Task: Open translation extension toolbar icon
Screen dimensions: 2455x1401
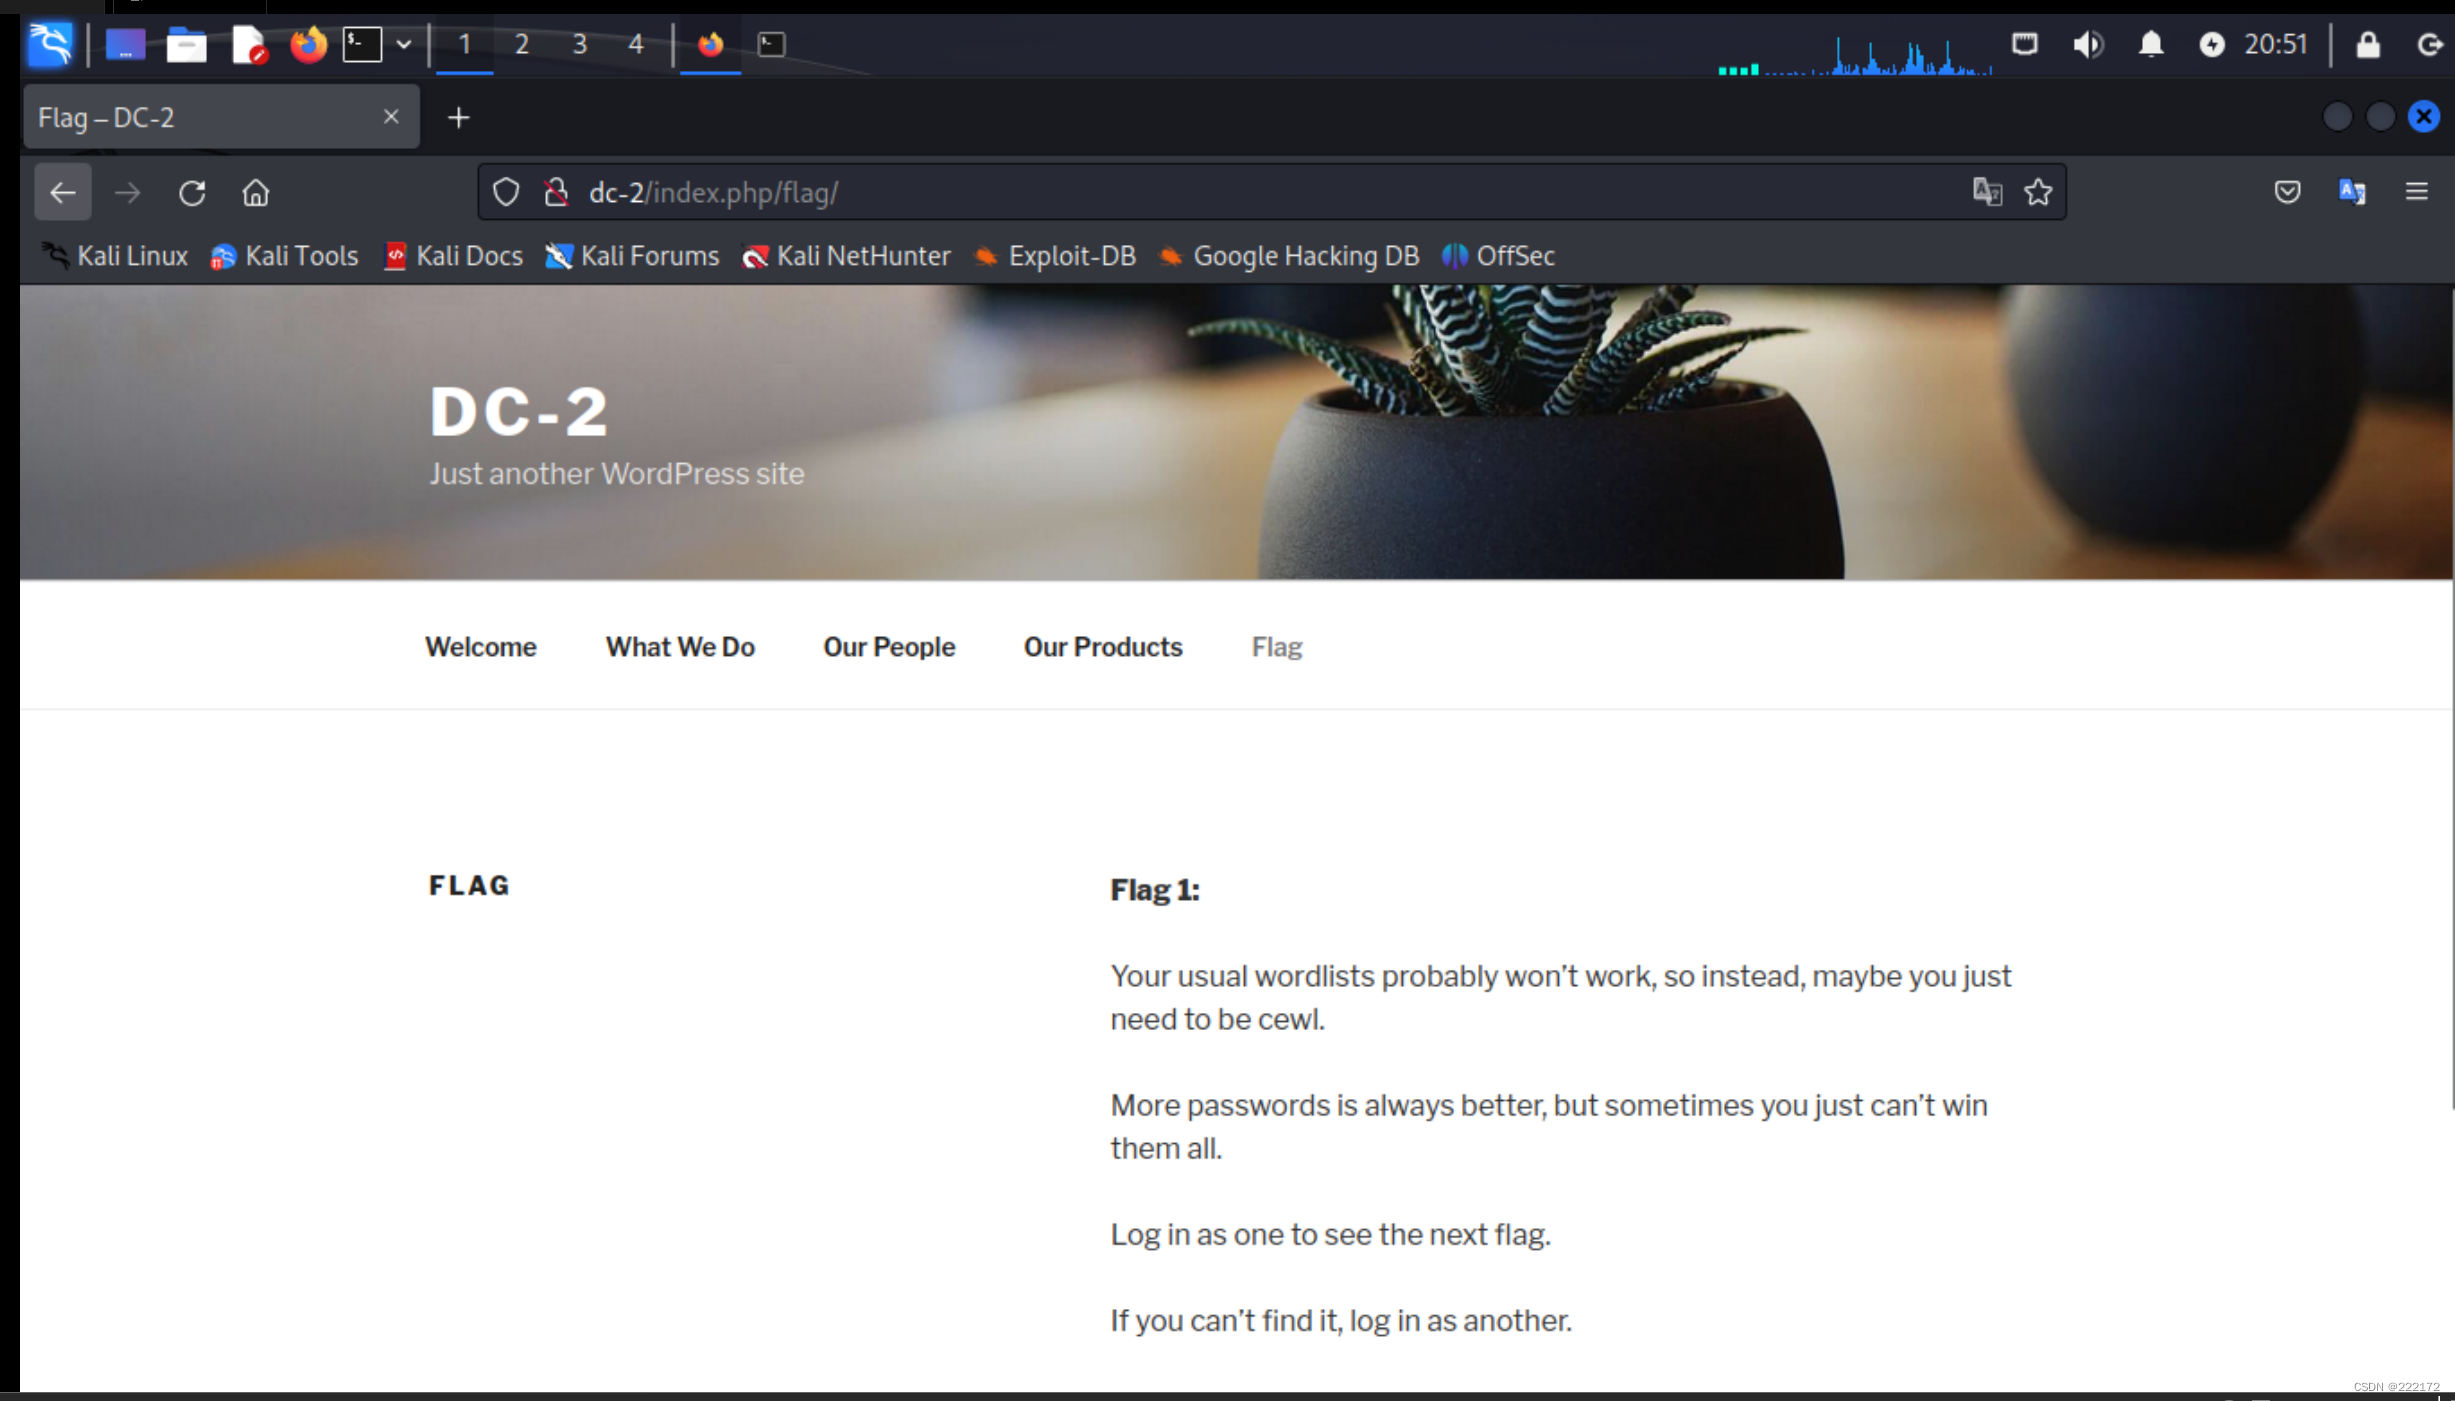Action: [x=2352, y=192]
